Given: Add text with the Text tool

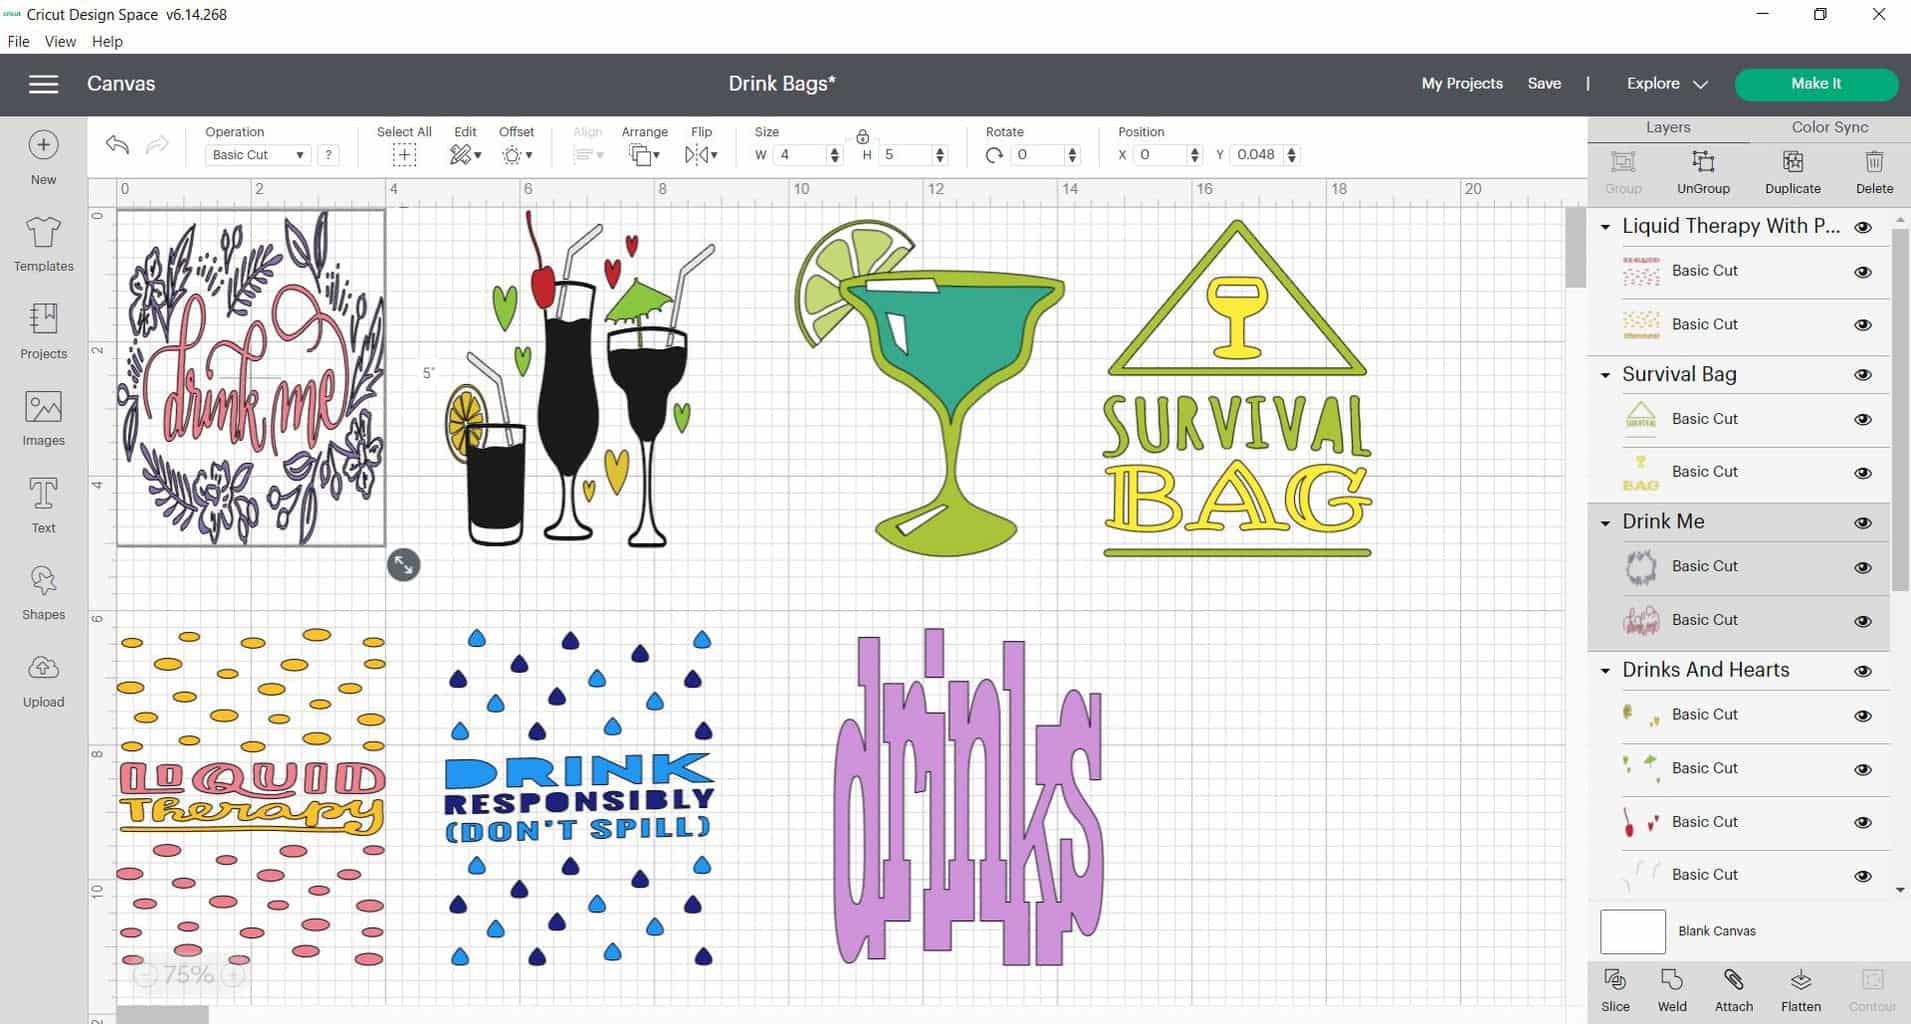Looking at the screenshot, I should [x=43, y=505].
